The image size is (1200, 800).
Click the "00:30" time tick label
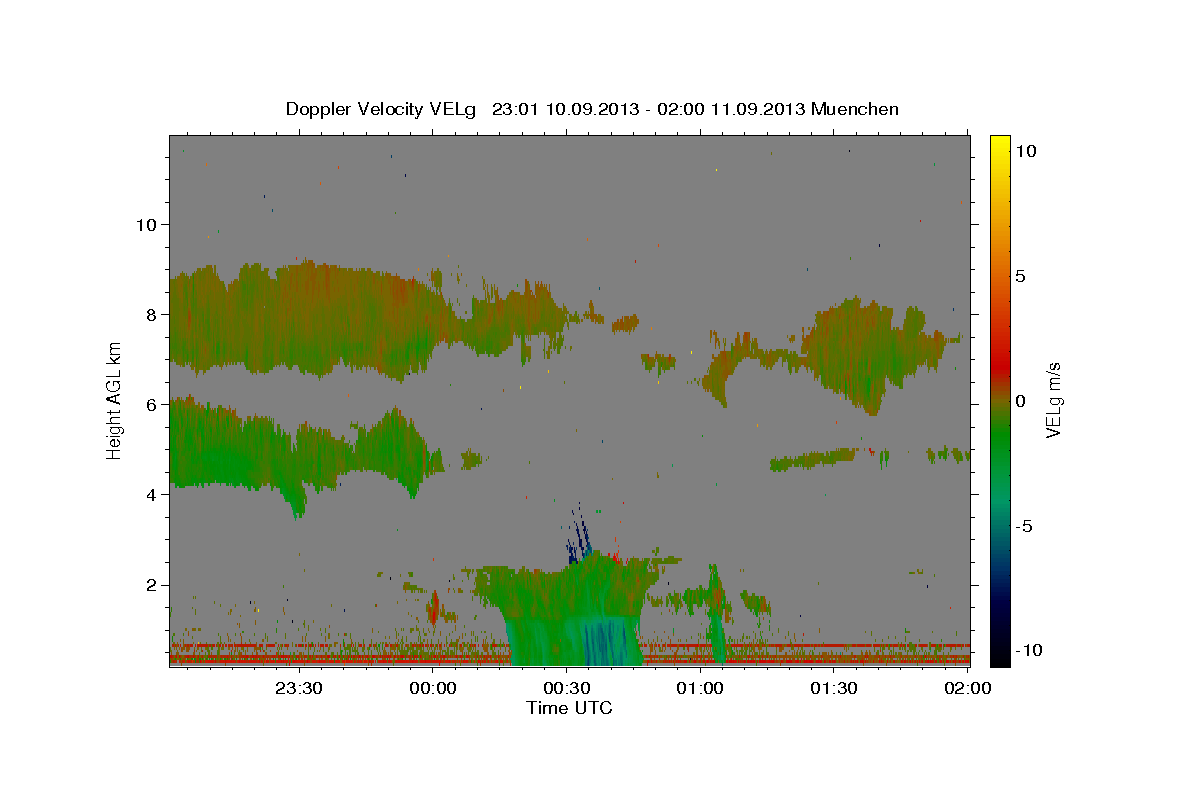click(567, 688)
